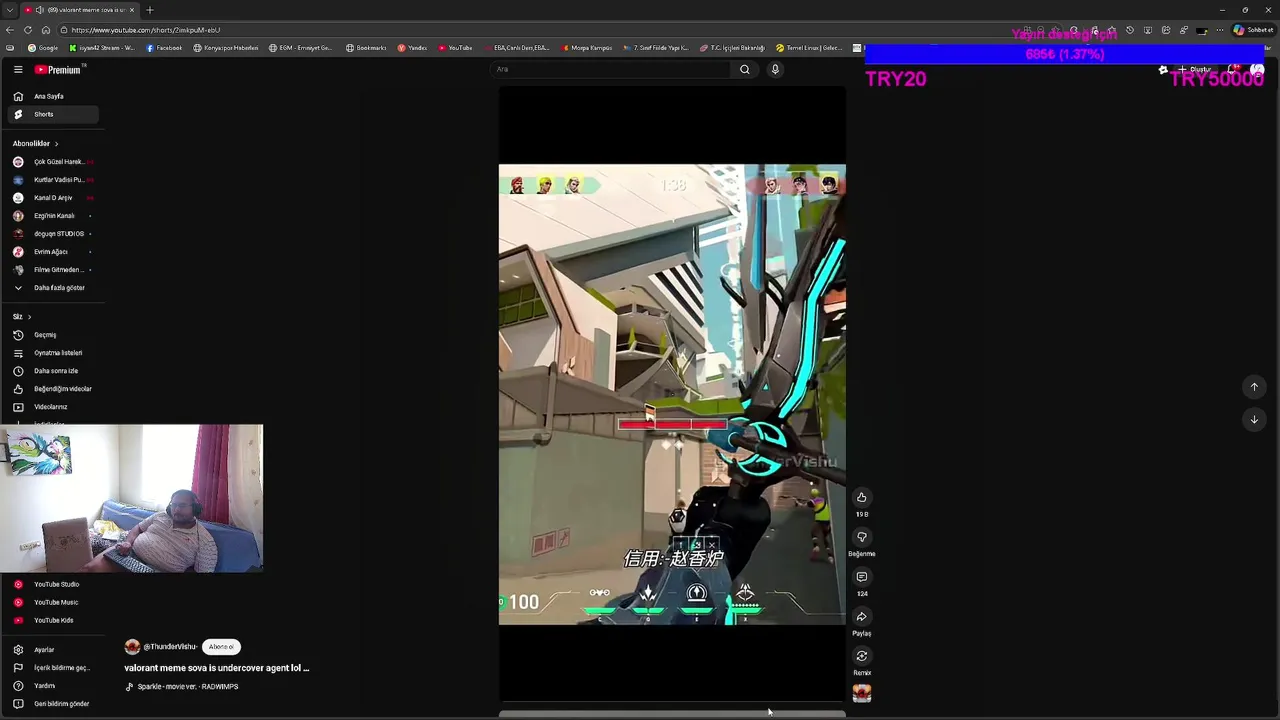Open a new browser tab
This screenshot has width=1280, height=720.
click(150, 10)
